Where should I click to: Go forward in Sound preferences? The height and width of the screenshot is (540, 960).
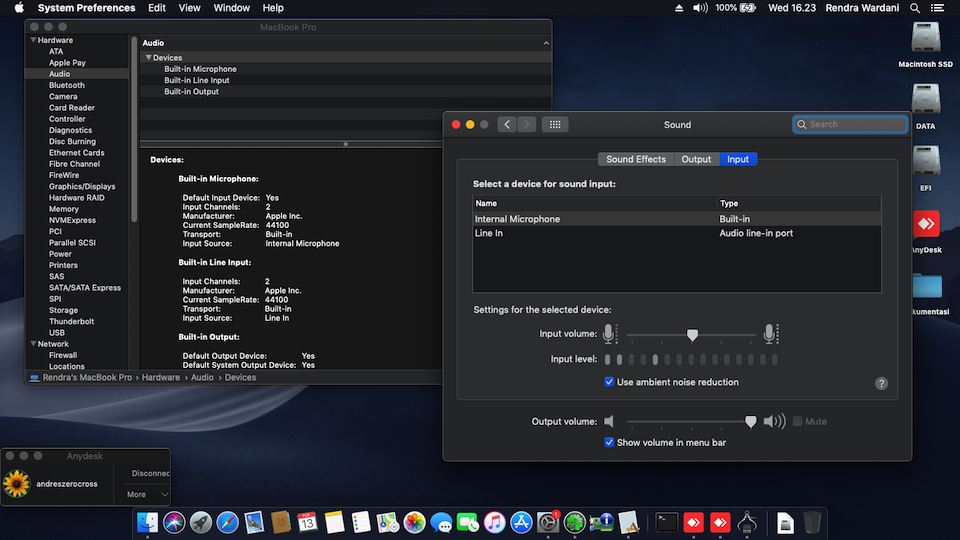coord(527,124)
